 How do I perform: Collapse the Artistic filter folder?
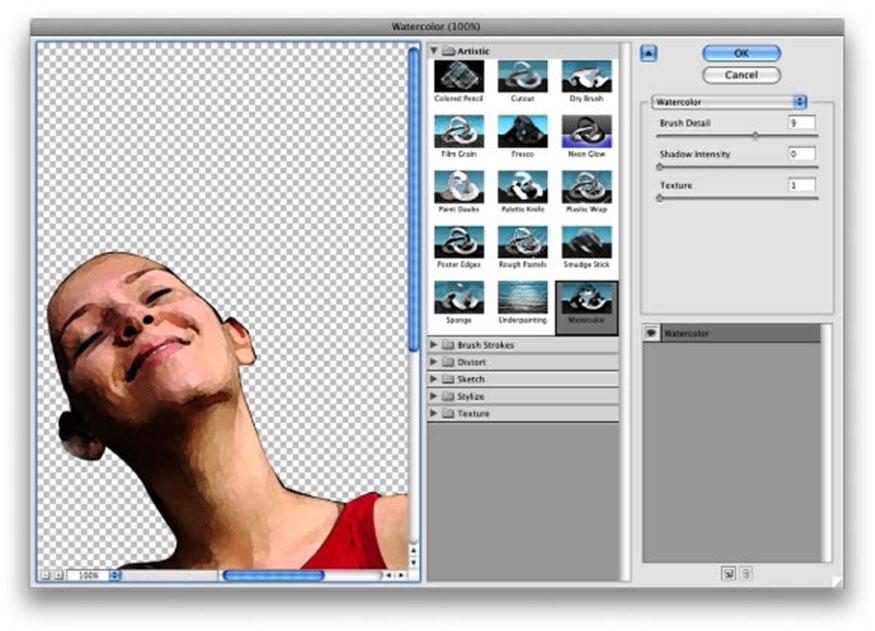click(434, 50)
